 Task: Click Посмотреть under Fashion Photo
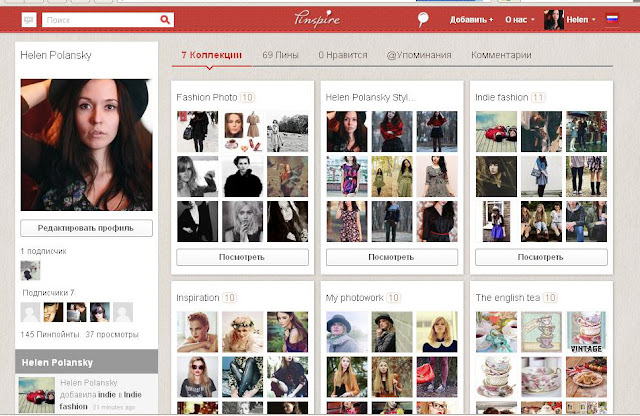coord(242,257)
